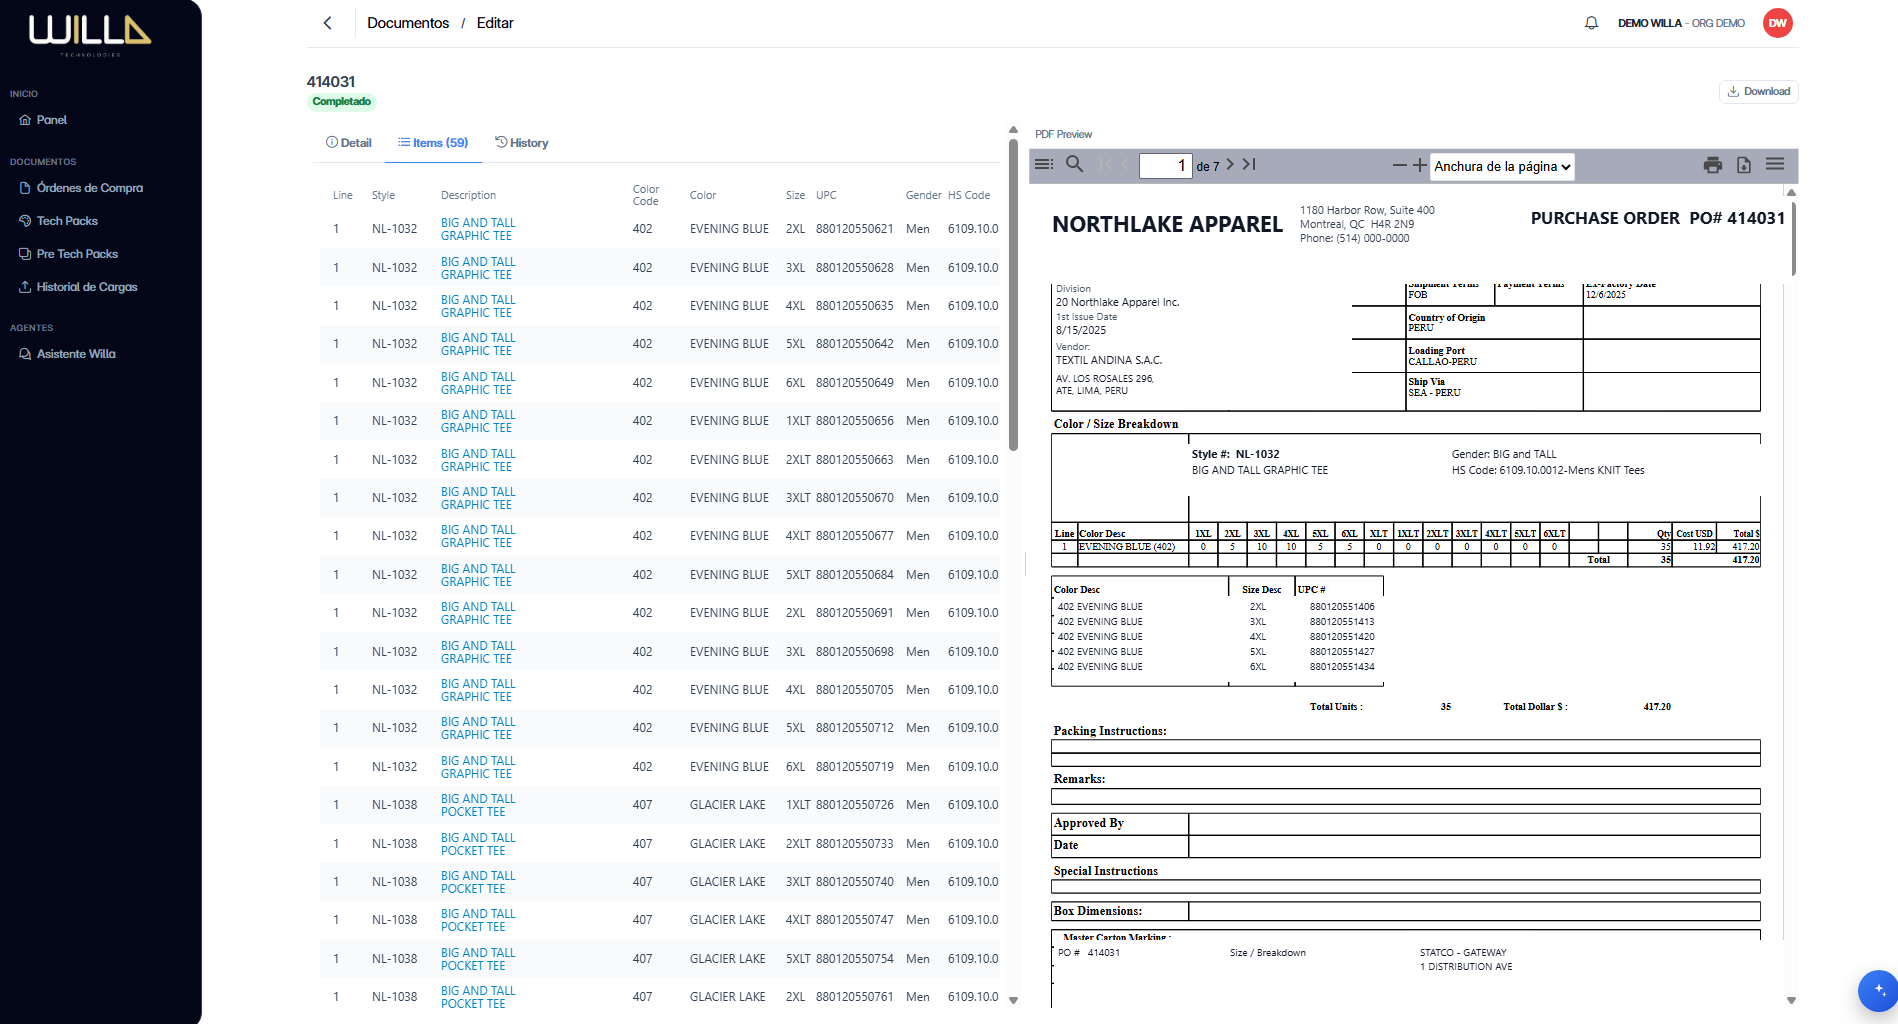This screenshot has width=1898, height=1024.
Task: Zoom out PDF with minus icon
Action: [1400, 165]
